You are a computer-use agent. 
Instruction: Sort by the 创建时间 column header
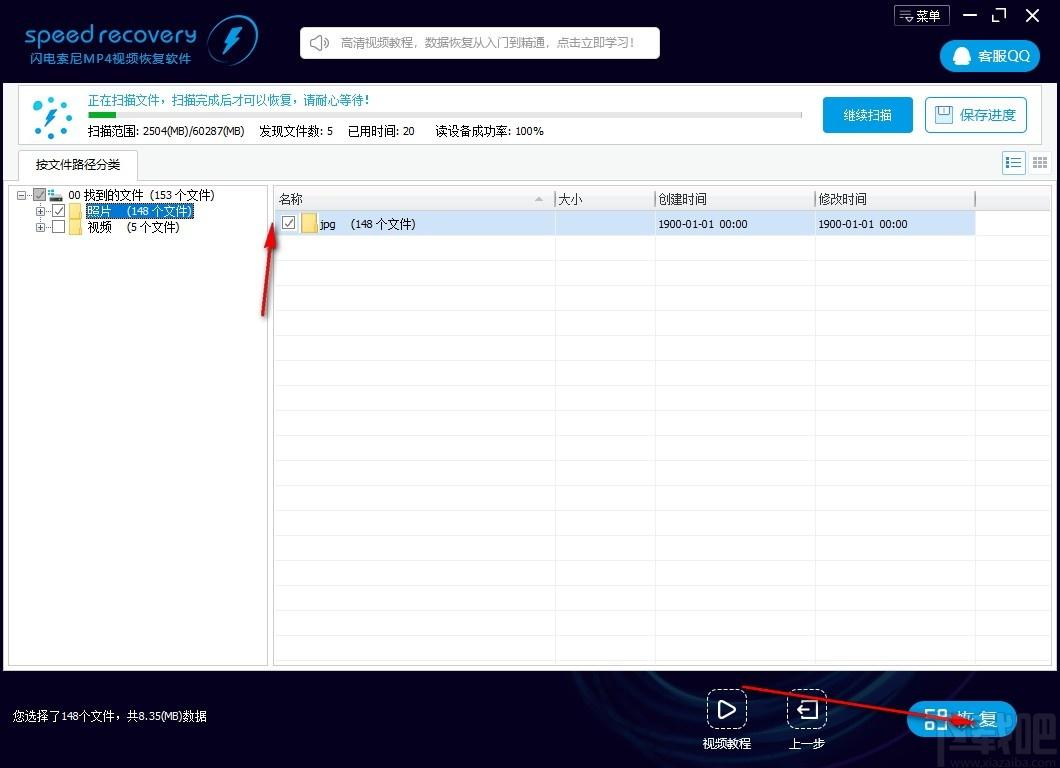click(735, 199)
